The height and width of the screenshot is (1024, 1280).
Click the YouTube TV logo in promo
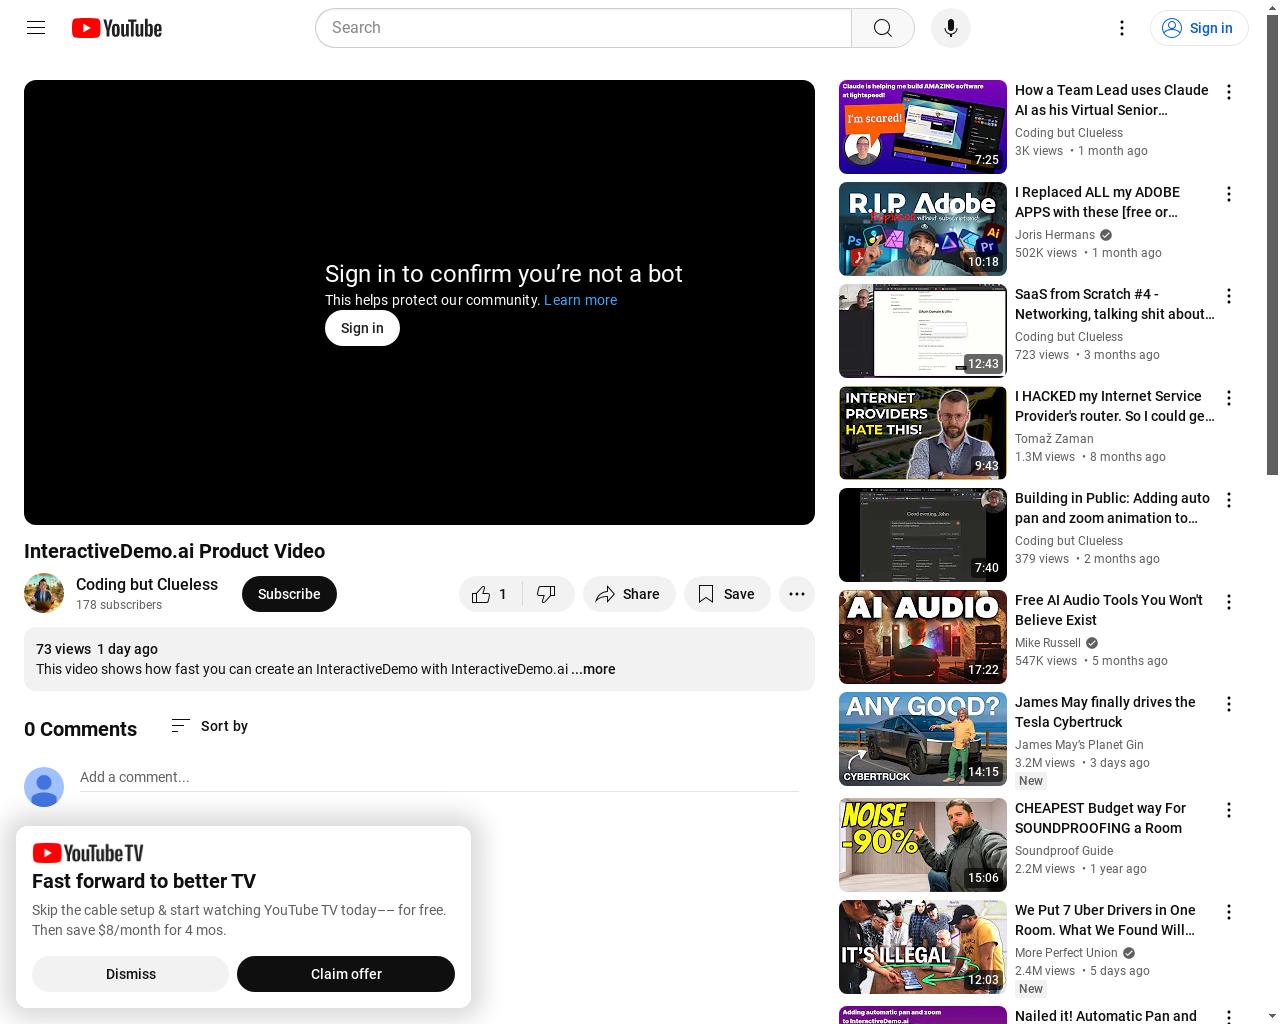point(88,853)
